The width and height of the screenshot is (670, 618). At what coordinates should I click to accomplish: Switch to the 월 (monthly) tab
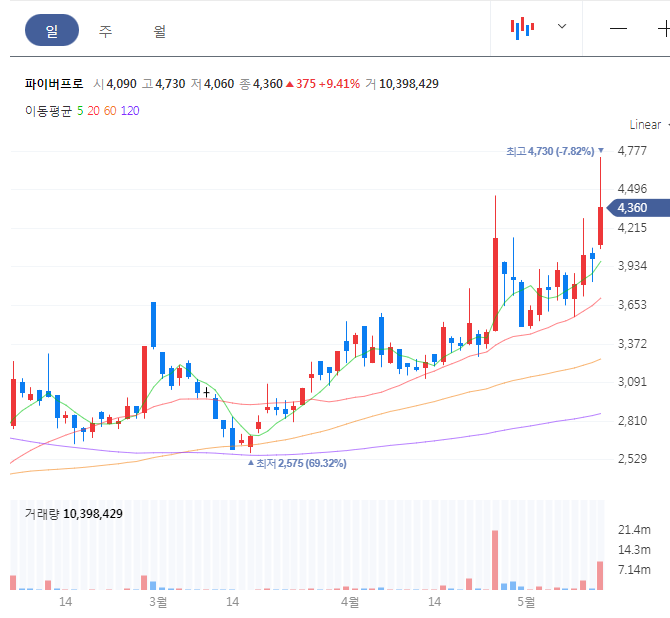coord(160,31)
